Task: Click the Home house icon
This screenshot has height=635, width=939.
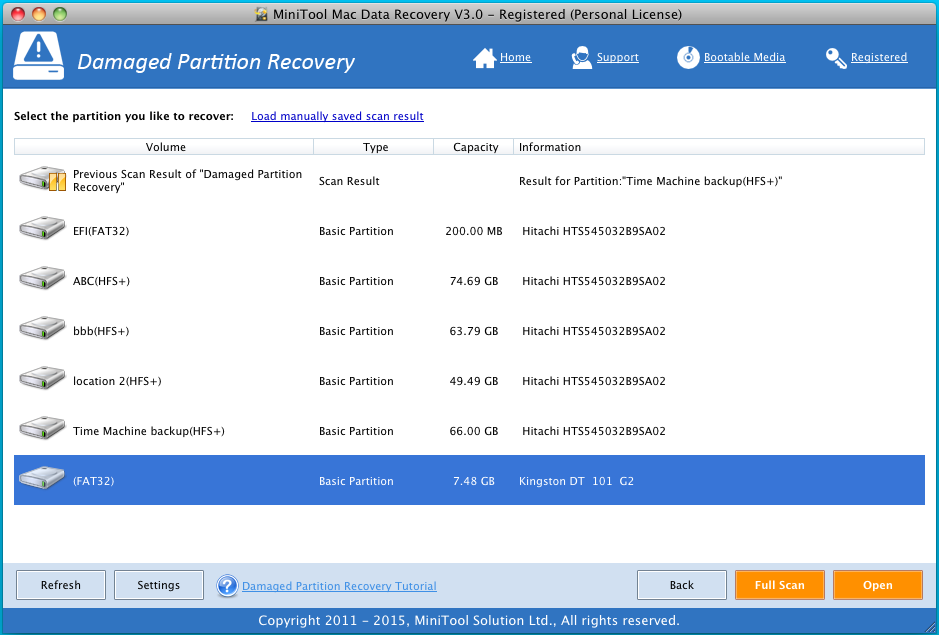Action: tap(484, 58)
